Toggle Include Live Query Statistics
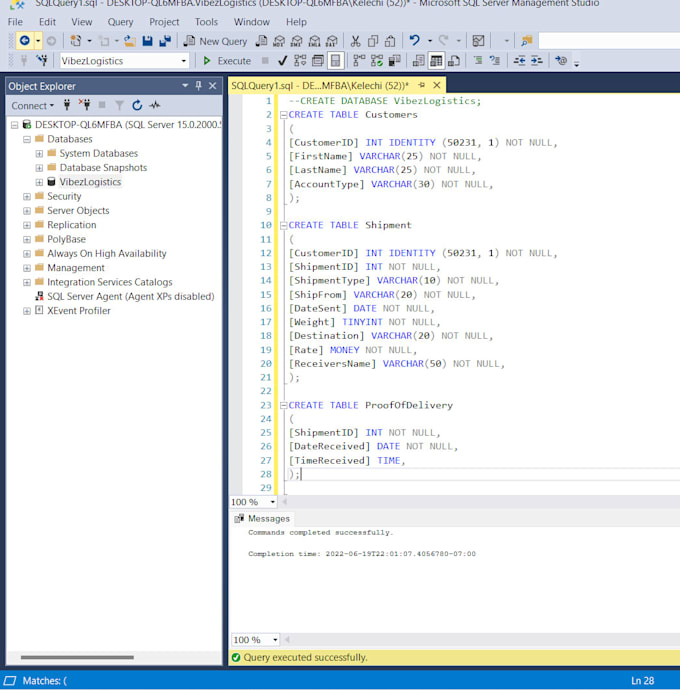 pos(377,60)
